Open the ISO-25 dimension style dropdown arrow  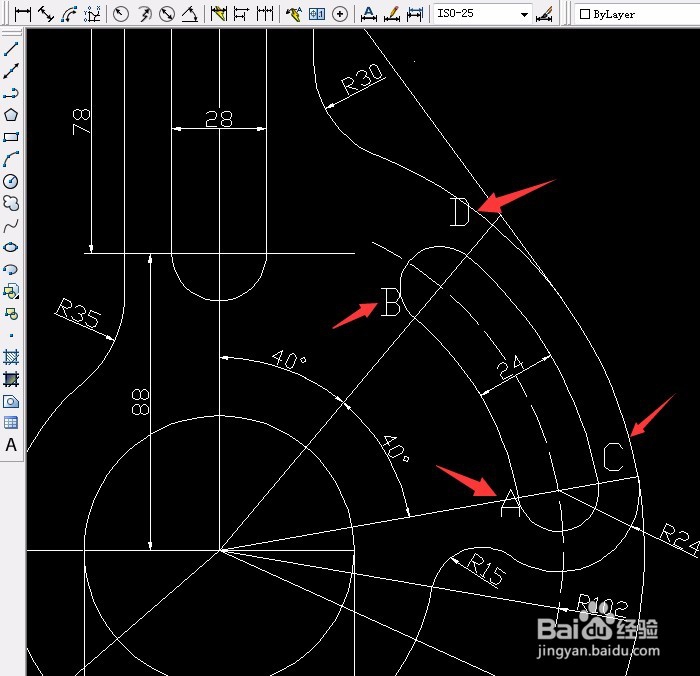click(x=524, y=14)
